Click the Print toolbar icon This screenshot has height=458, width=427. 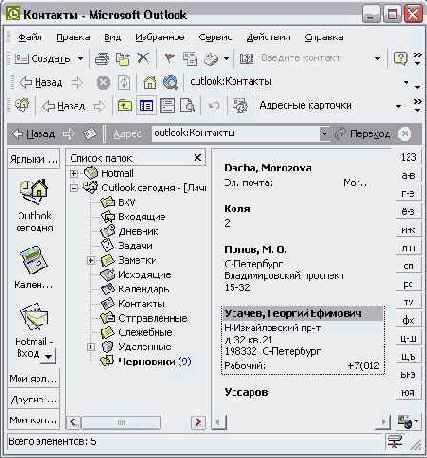(102, 59)
